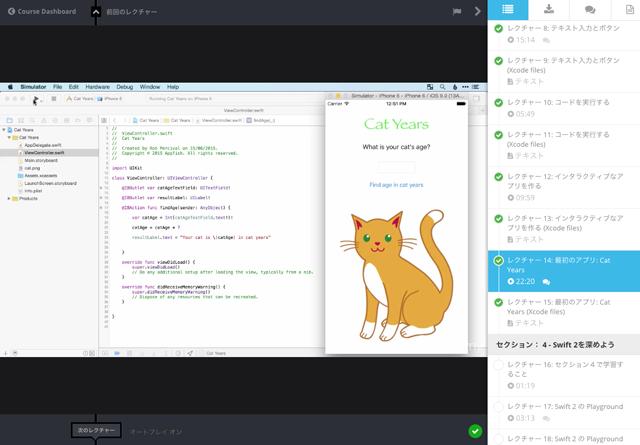640x445 pixels.
Task: Toggle empty completion circle for レクチャー 16
Action: (x=498, y=365)
